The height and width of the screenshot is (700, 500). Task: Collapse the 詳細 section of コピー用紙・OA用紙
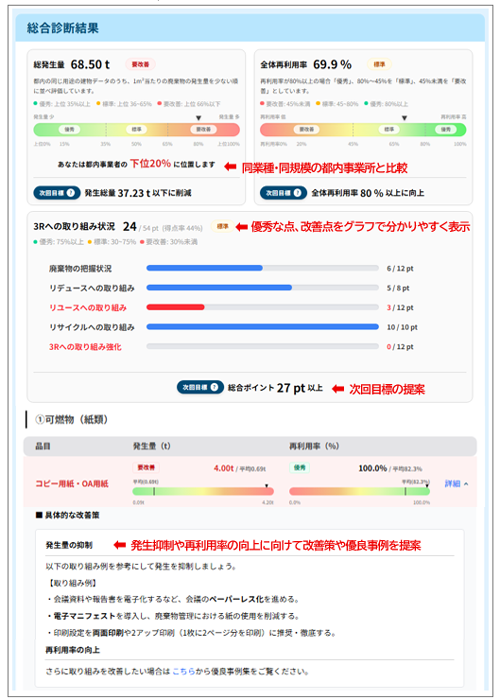tap(456, 484)
